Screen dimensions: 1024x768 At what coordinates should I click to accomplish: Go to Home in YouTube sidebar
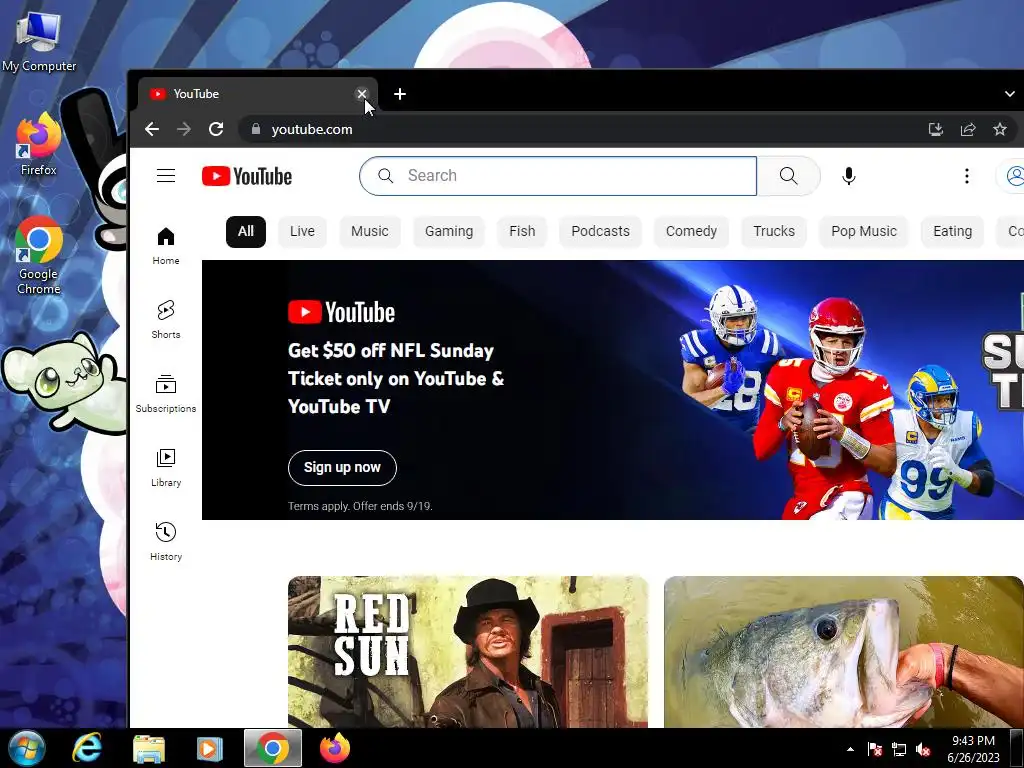click(166, 246)
